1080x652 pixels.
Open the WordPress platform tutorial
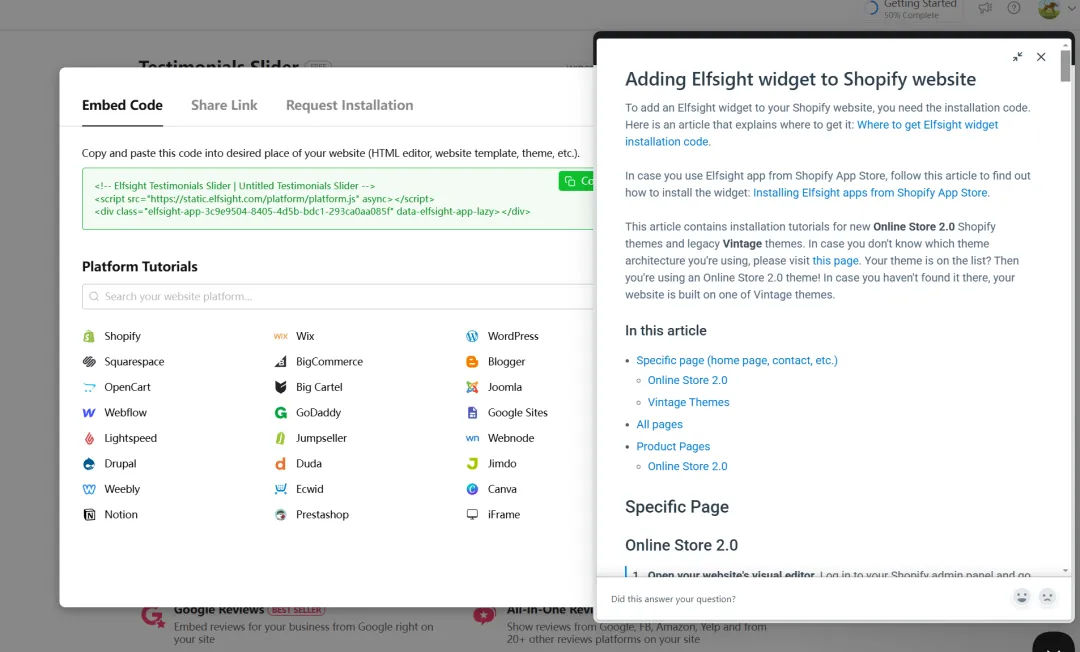[x=512, y=336]
